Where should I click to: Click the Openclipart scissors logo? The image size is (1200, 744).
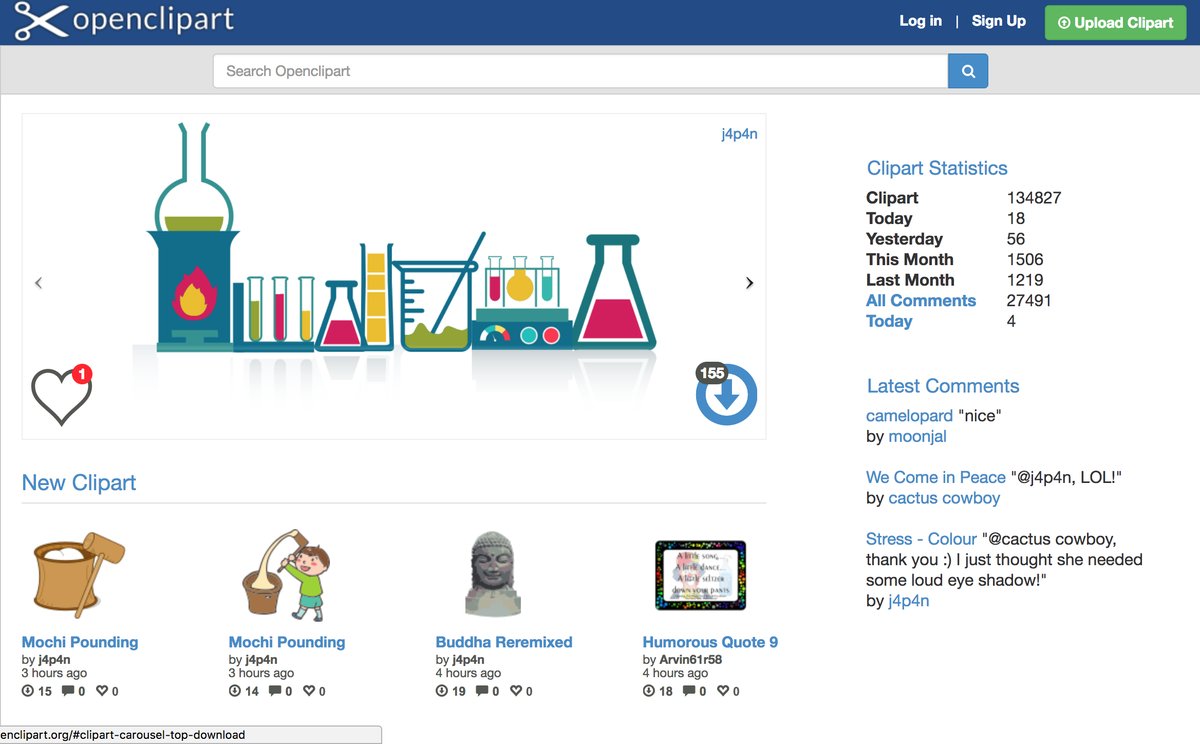tap(40, 21)
